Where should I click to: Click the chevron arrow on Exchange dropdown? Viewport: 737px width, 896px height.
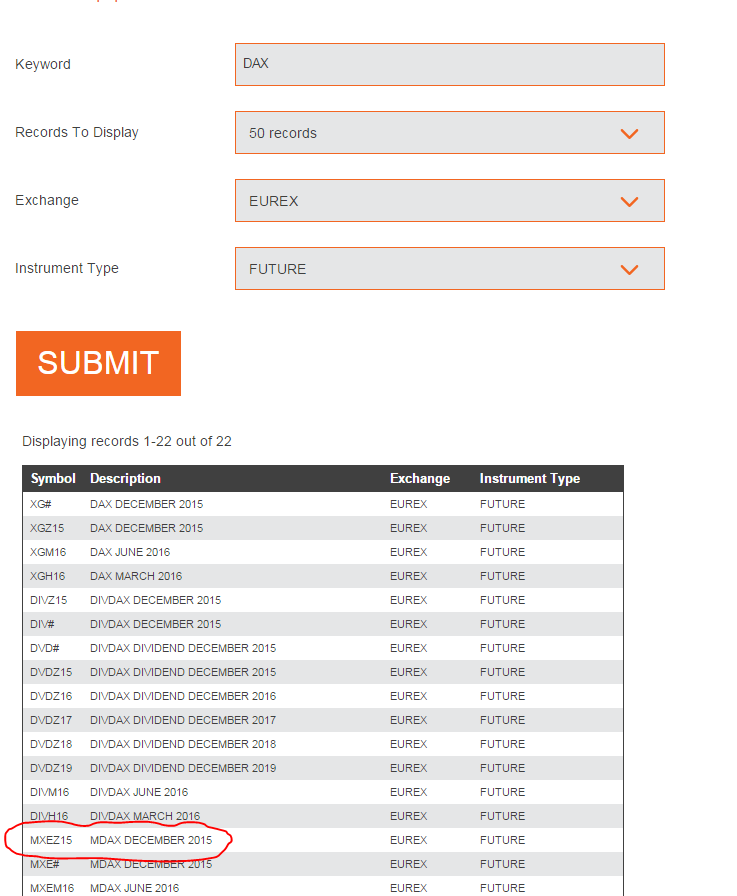629,201
